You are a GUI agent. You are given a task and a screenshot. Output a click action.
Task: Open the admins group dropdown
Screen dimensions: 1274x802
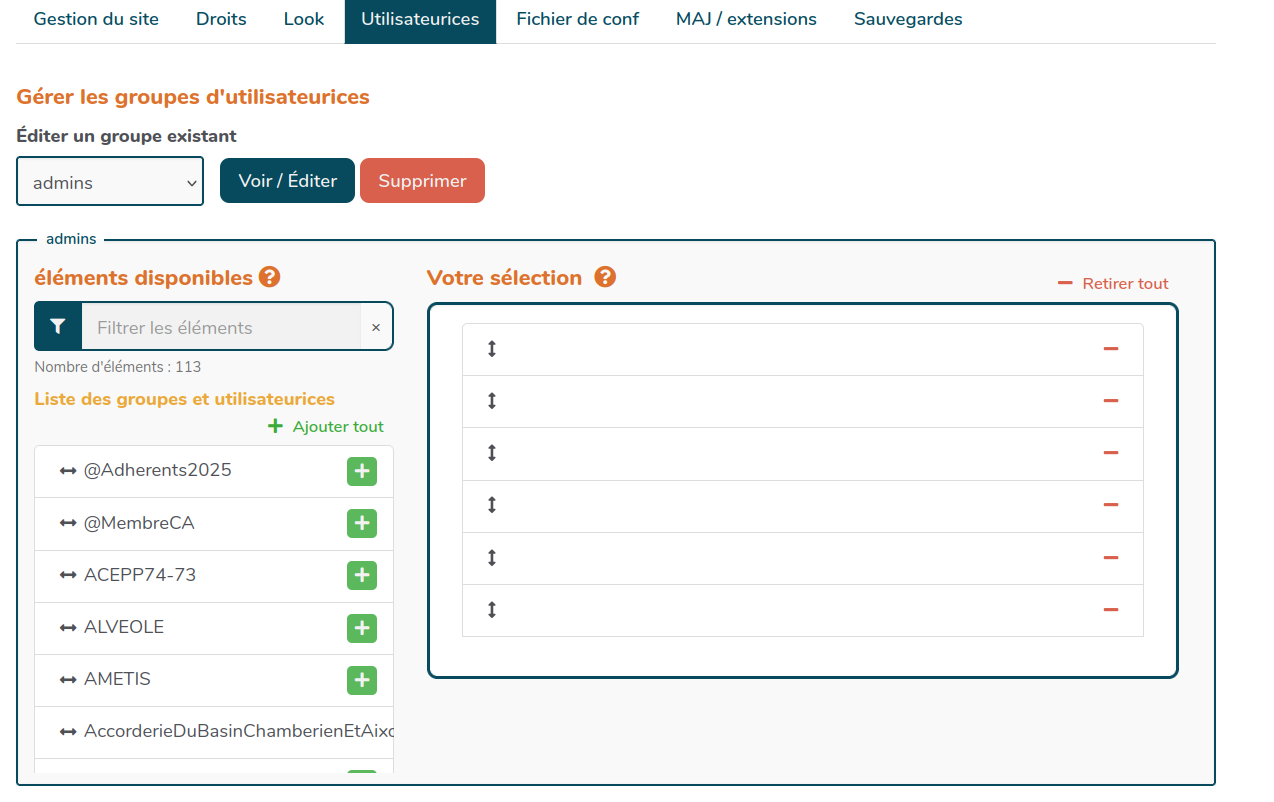110,182
